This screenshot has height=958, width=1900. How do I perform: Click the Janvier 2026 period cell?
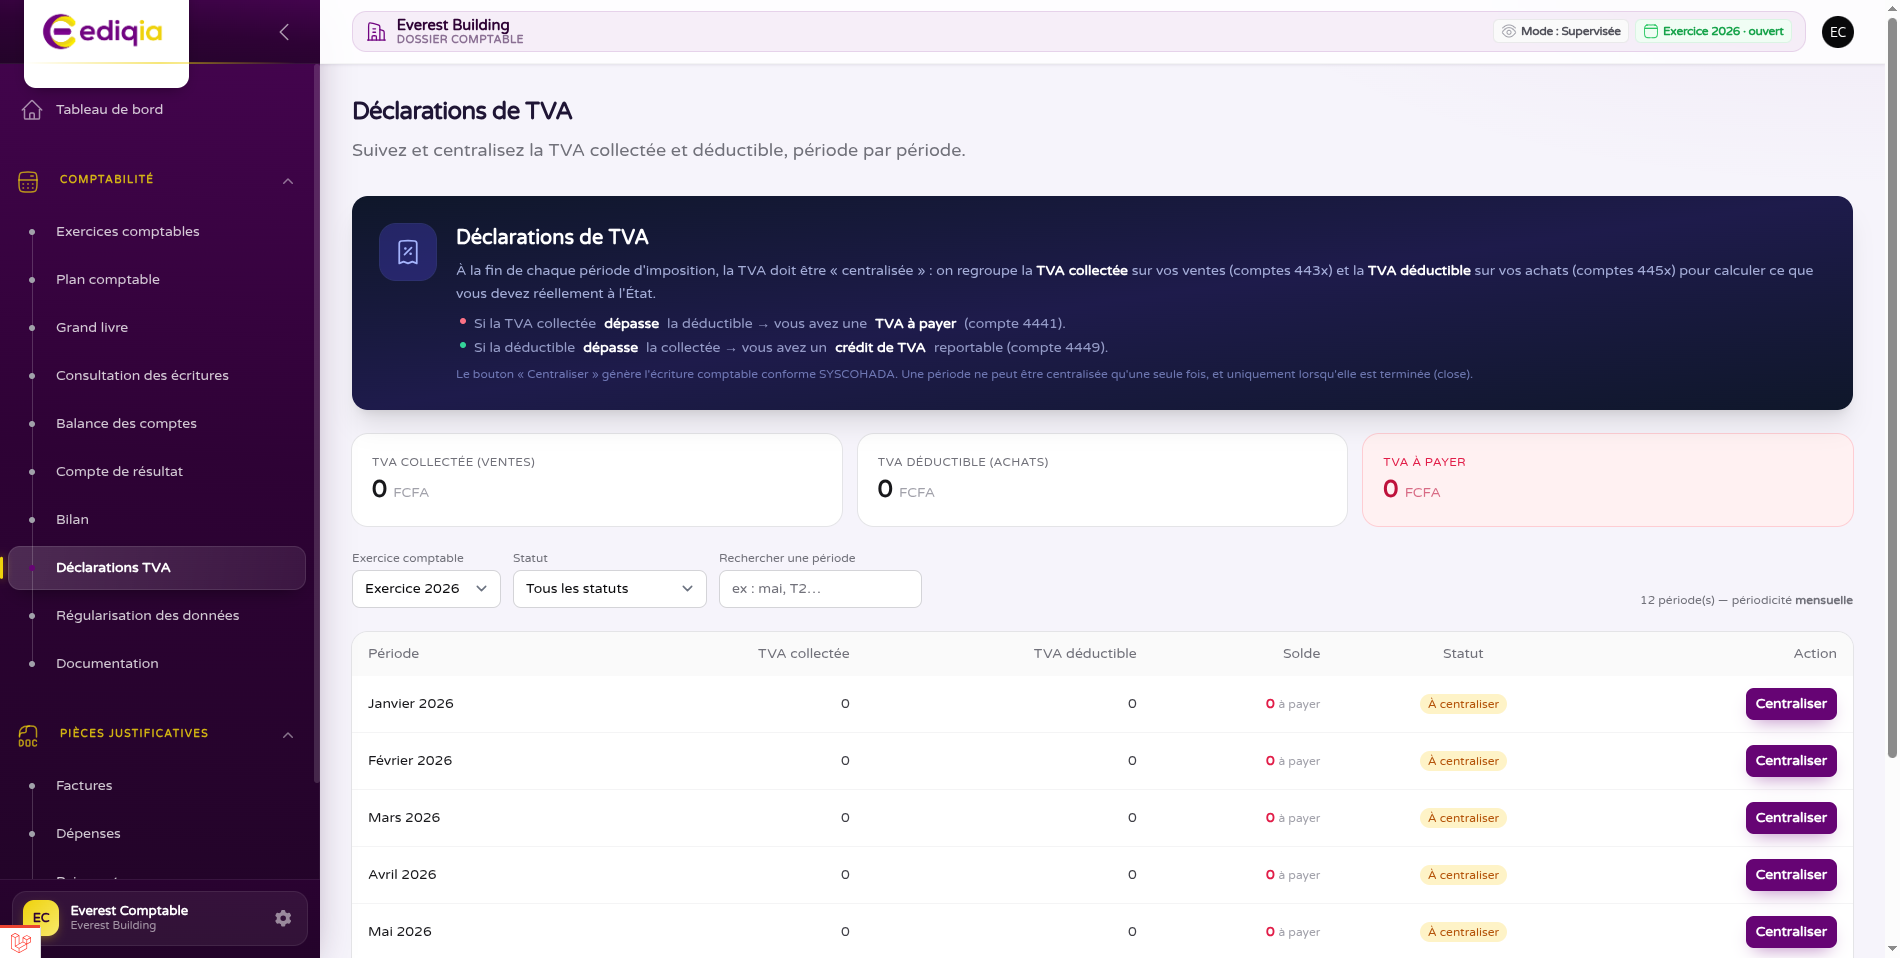(x=411, y=704)
